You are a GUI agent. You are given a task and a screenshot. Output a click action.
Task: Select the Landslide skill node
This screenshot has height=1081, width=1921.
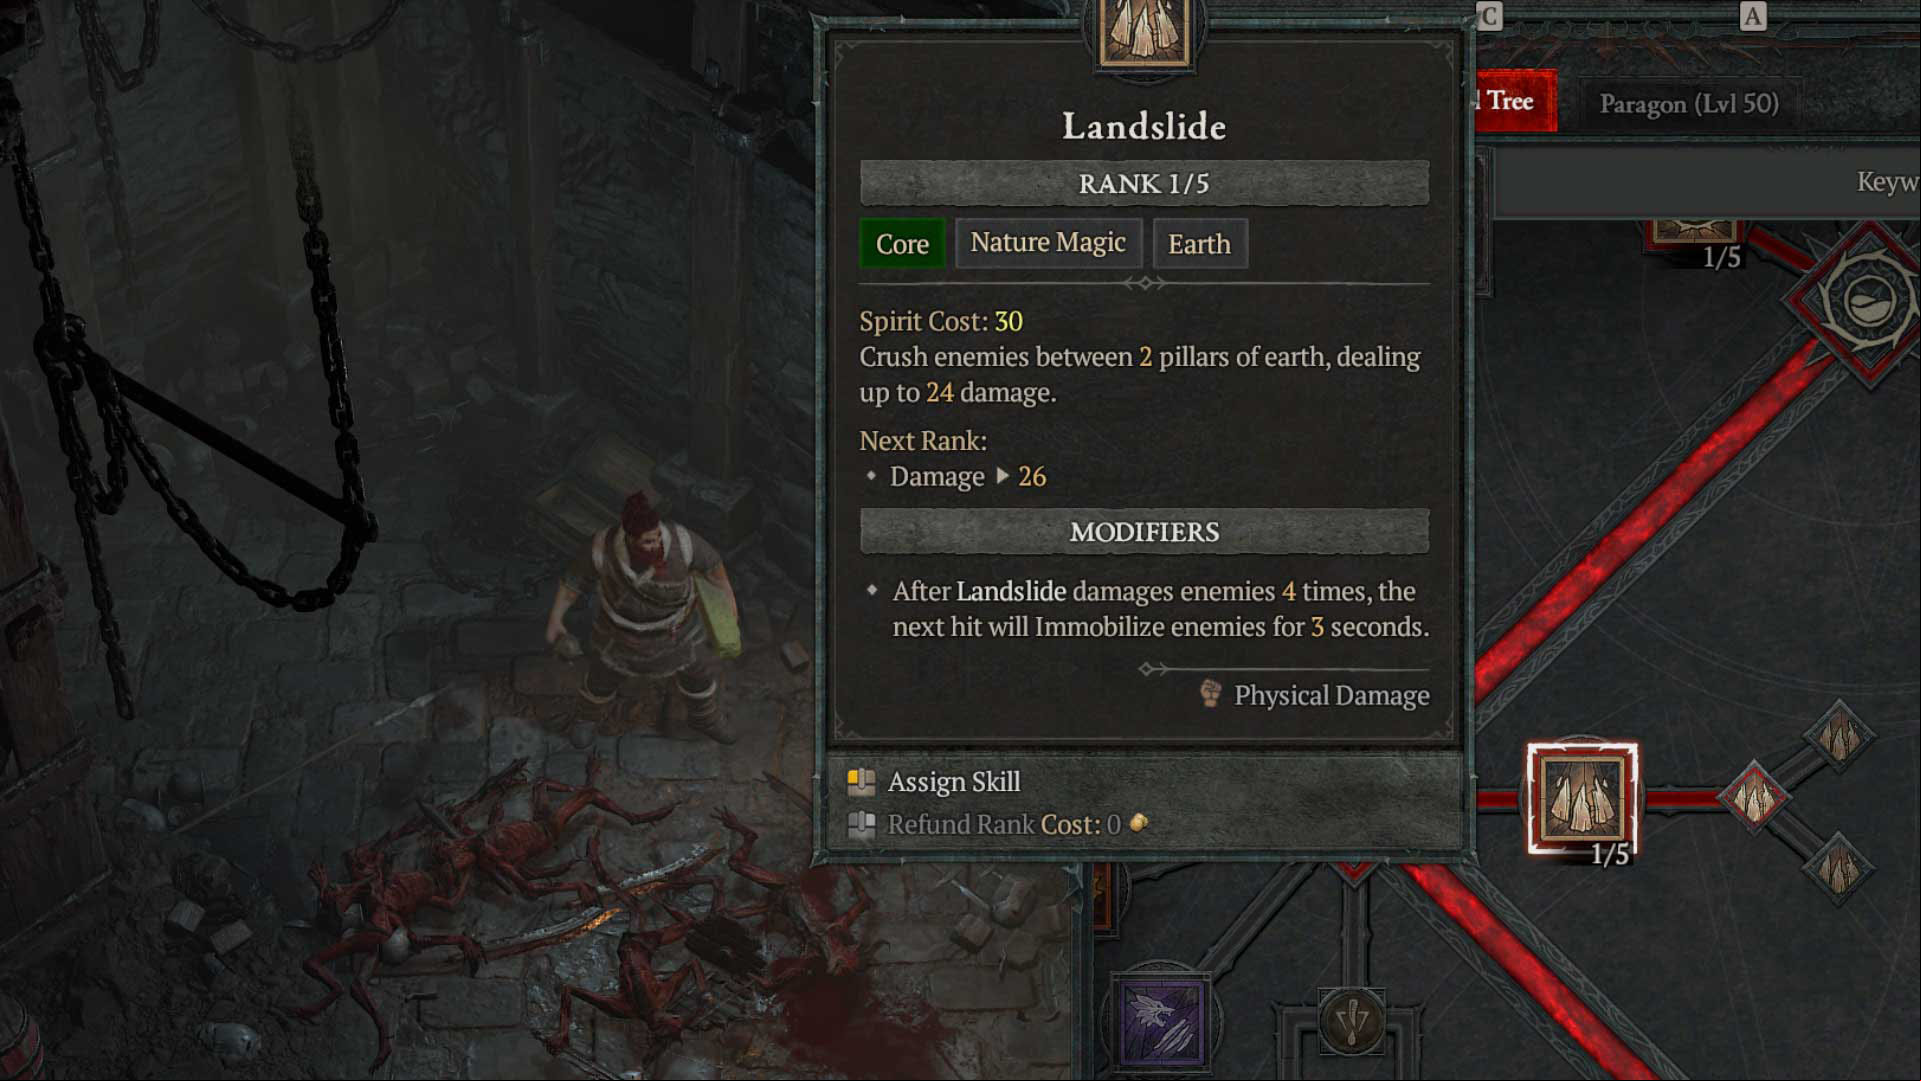[1582, 798]
